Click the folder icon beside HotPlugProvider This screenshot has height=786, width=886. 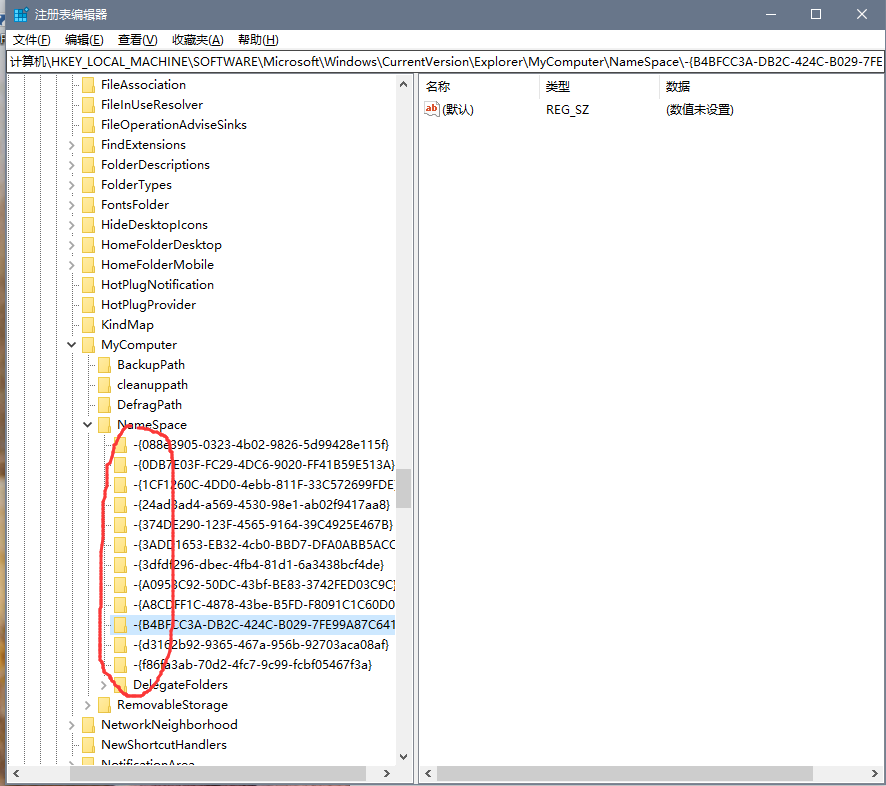(x=88, y=305)
